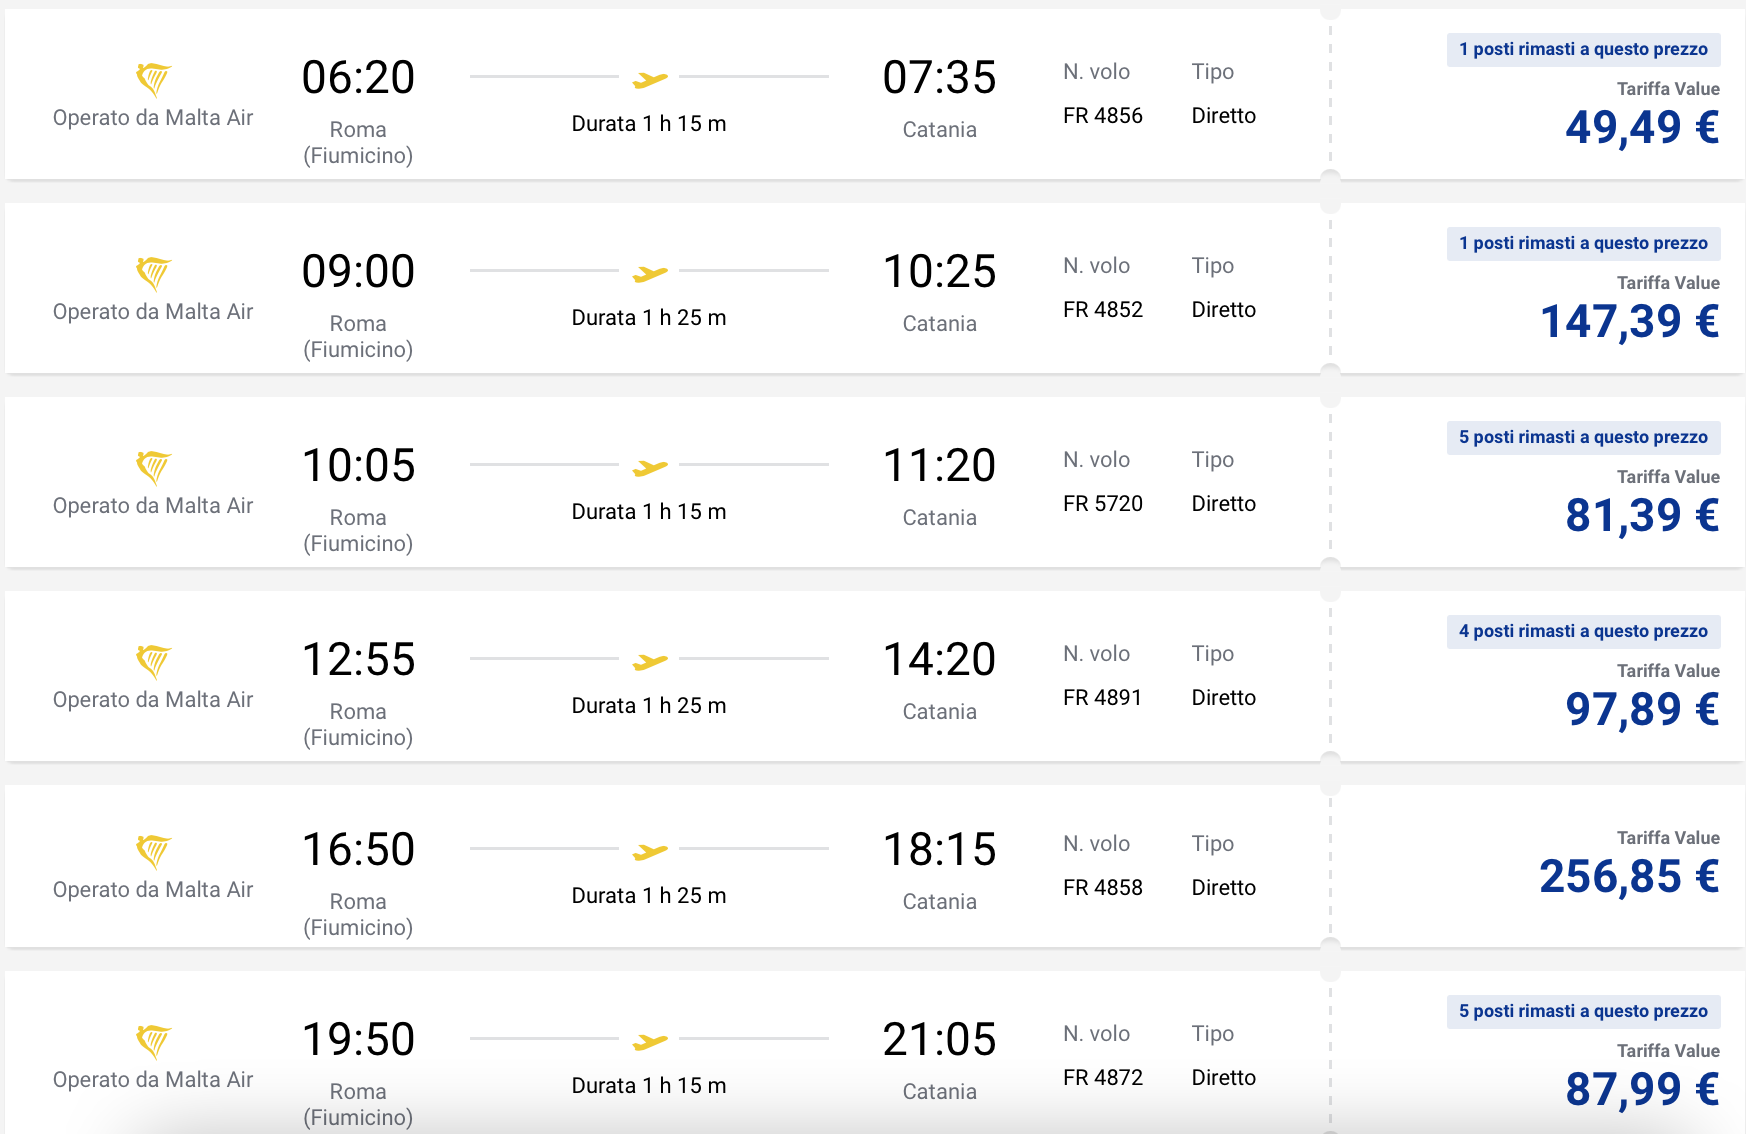Image resolution: width=1746 pixels, height=1134 pixels.
Task: Select the 49,49 € Value fare
Action: click(x=1642, y=127)
